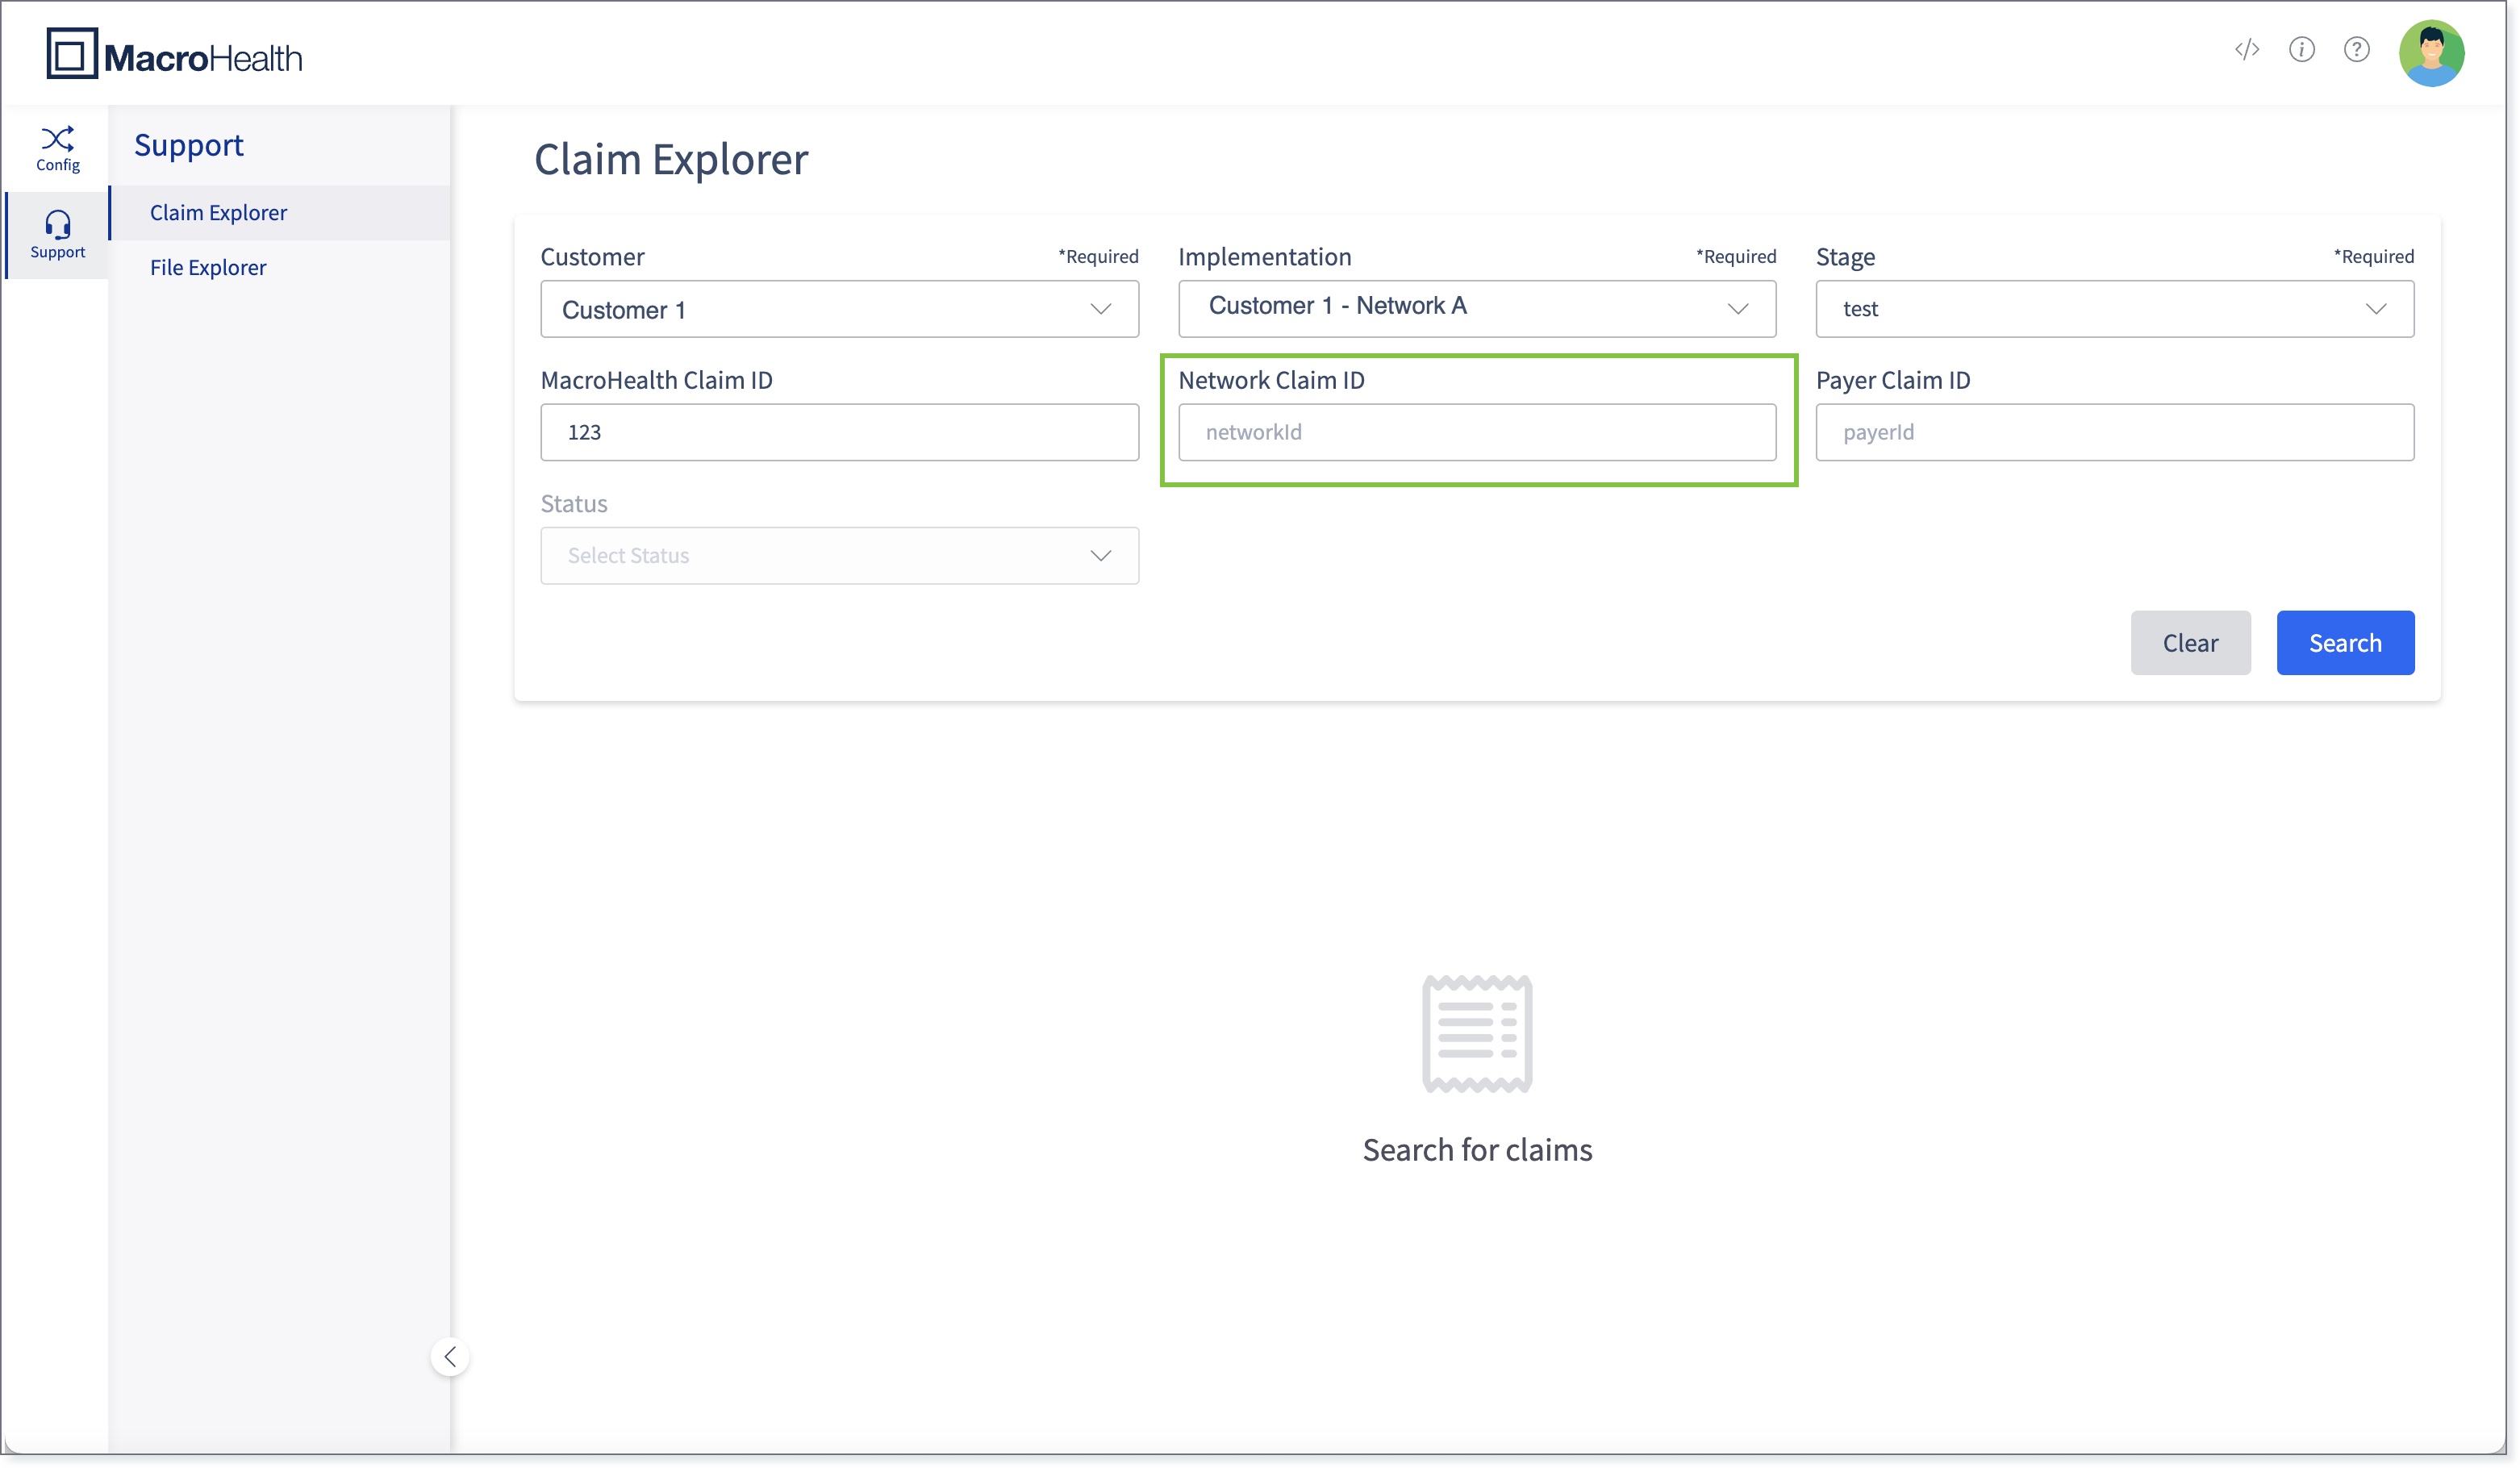Click the 'Payer Claim ID' label
The width and height of the screenshot is (2520, 1468).
(1892, 380)
